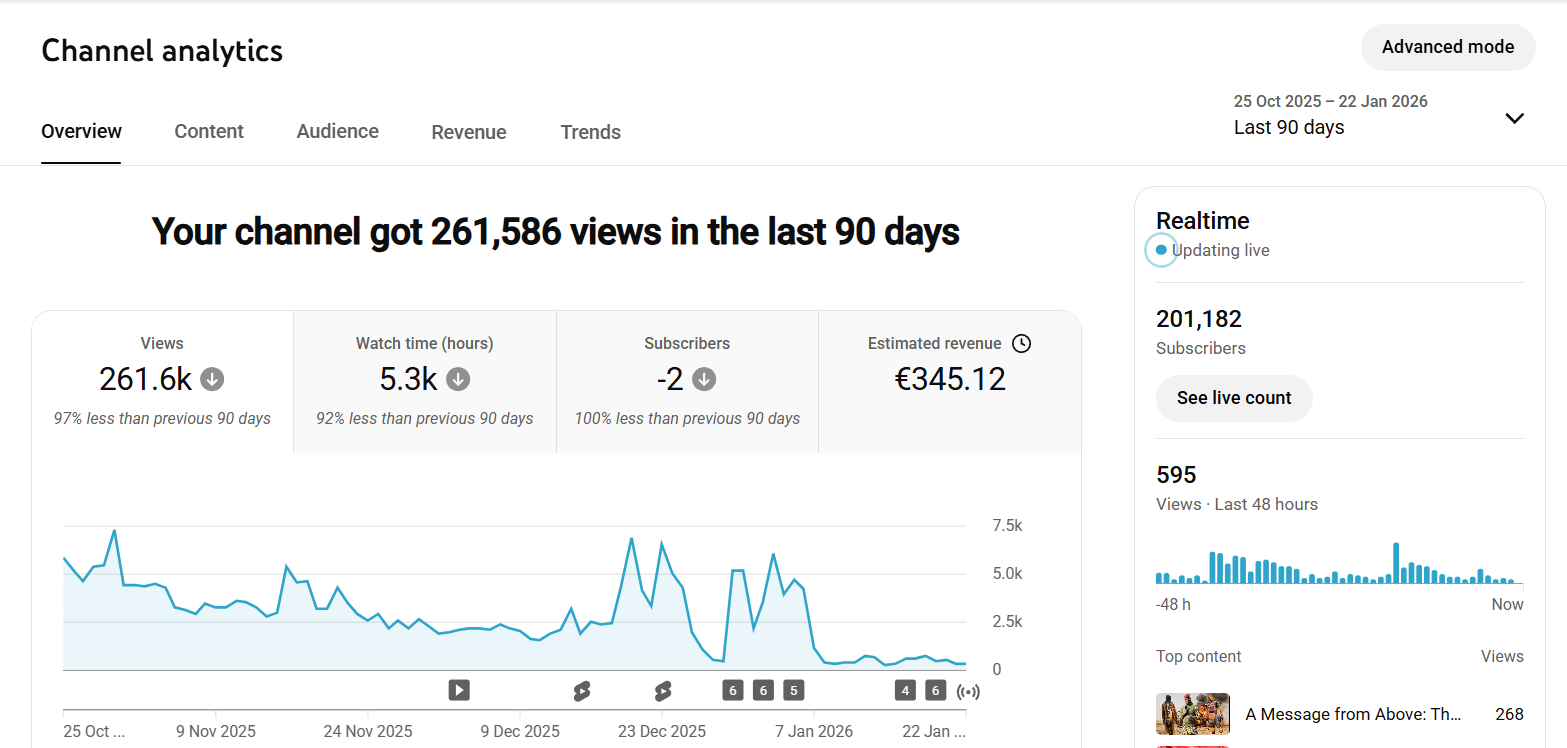Click the down-arrow icon beside -2 subscribers
This screenshot has width=1567, height=748.
click(705, 380)
